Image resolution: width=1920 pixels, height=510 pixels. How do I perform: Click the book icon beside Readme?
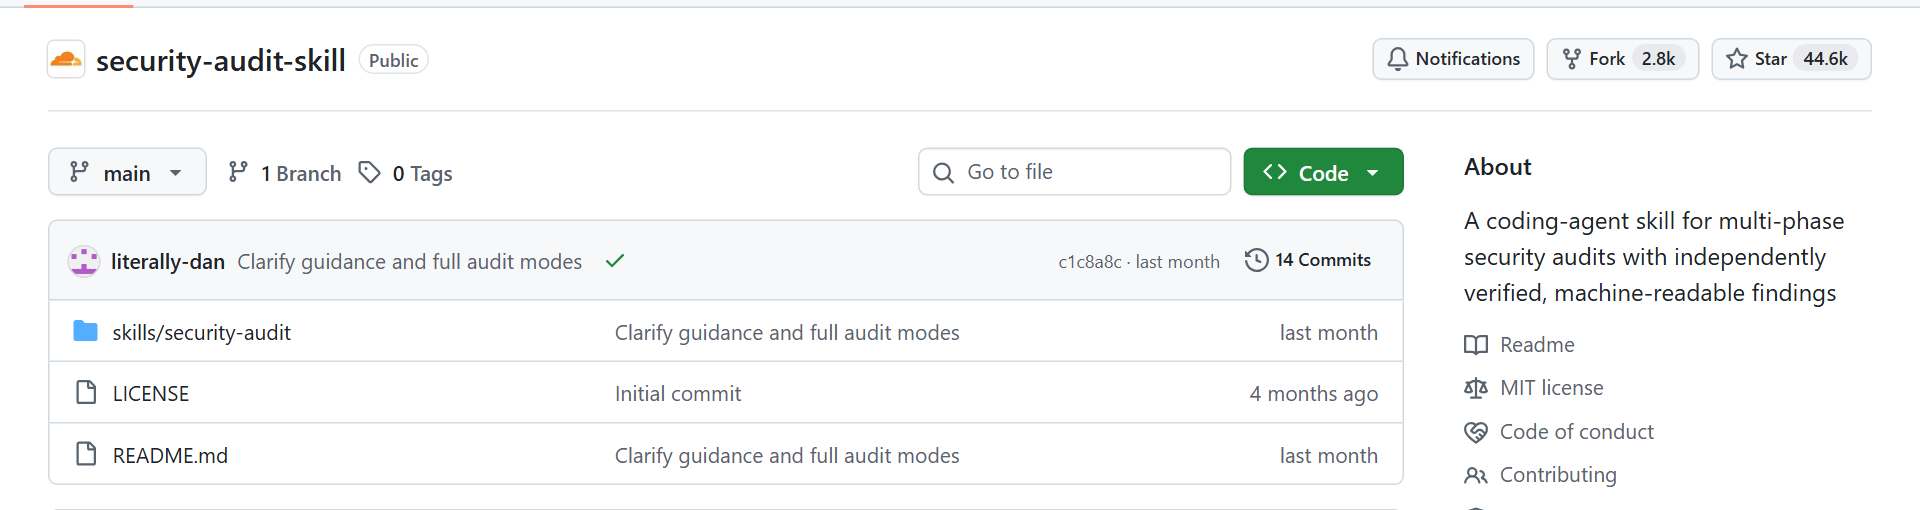pyautogui.click(x=1476, y=345)
